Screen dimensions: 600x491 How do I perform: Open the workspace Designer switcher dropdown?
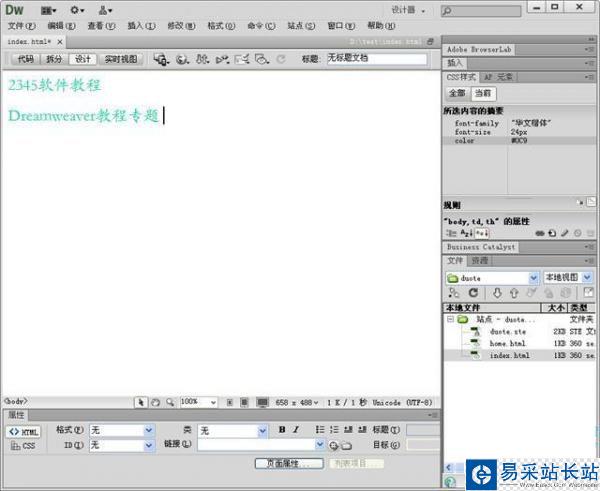[x=408, y=10]
